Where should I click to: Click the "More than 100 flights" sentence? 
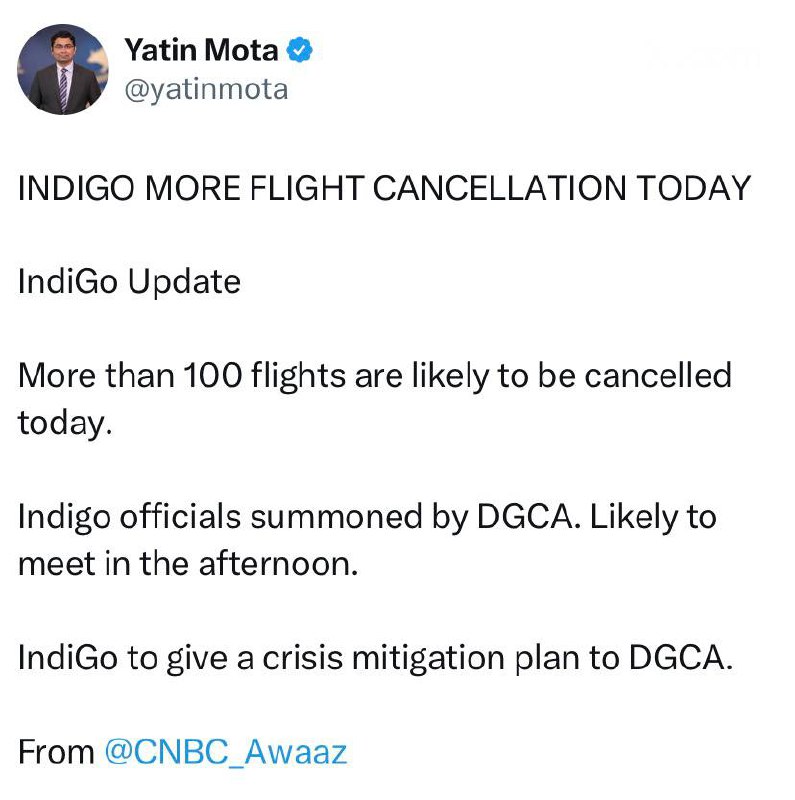[x=375, y=376]
